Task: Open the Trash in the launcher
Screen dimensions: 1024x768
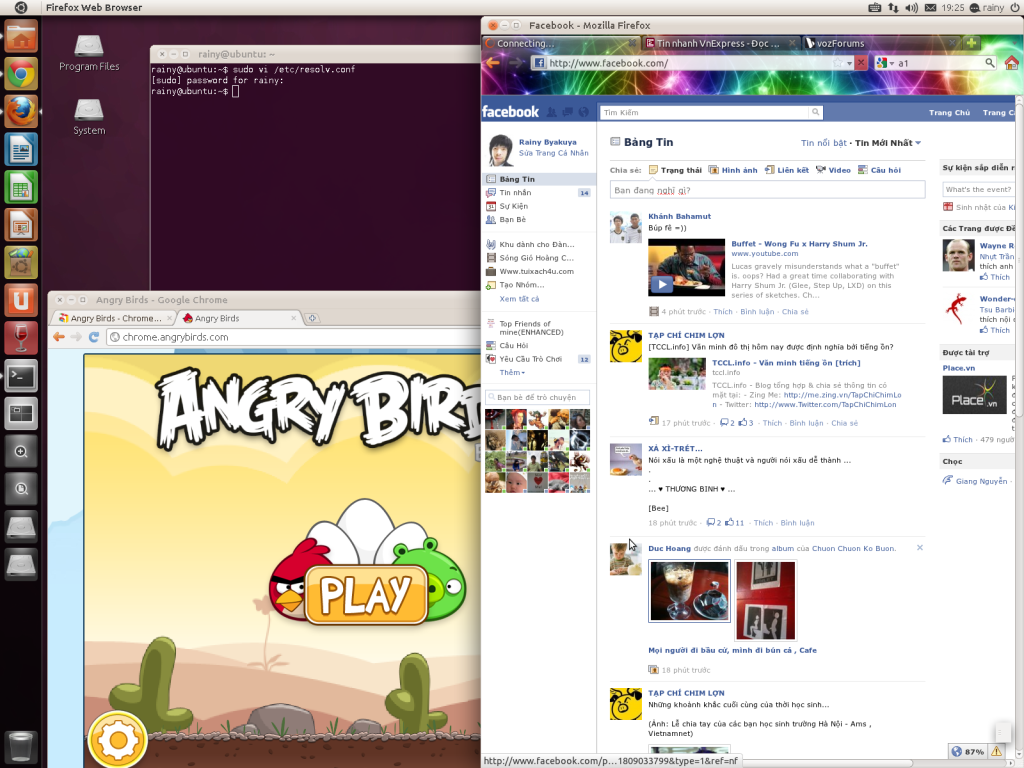Action: pos(21,746)
